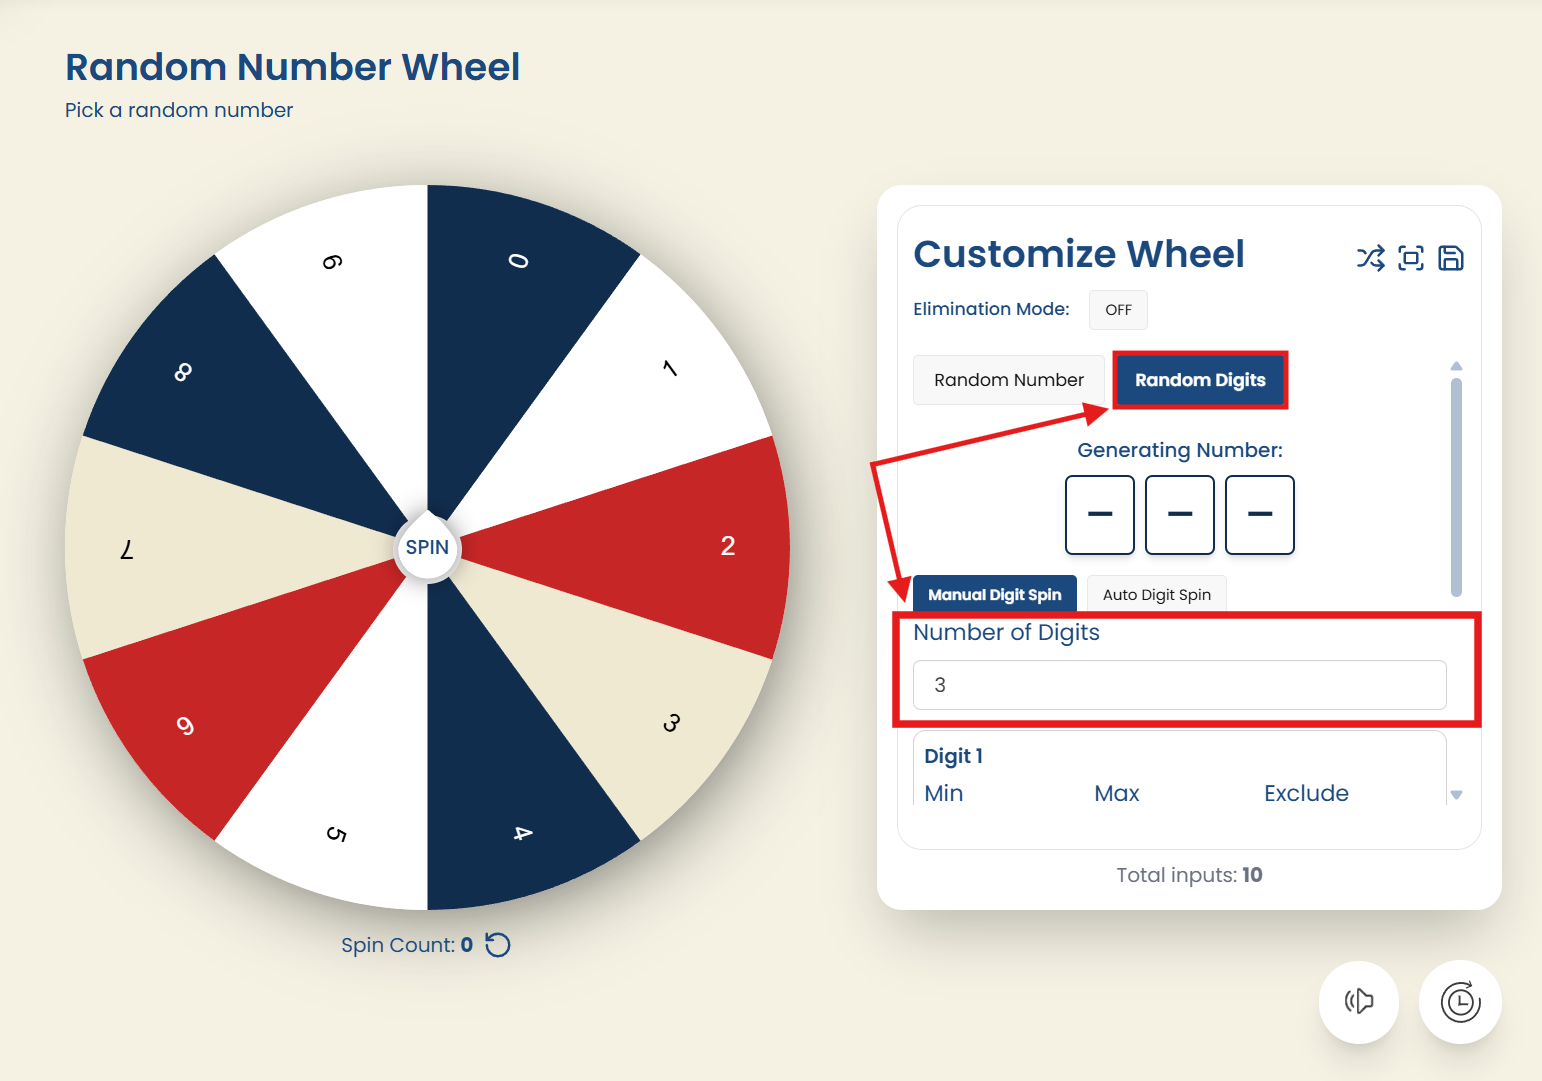Screen dimensions: 1542x1081
Task: Select Manual Digit Spin mode
Action: [x=994, y=594]
